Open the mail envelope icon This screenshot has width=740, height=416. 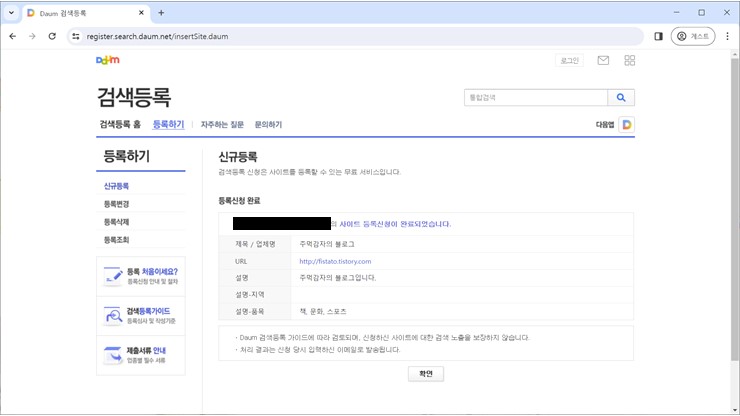click(603, 60)
